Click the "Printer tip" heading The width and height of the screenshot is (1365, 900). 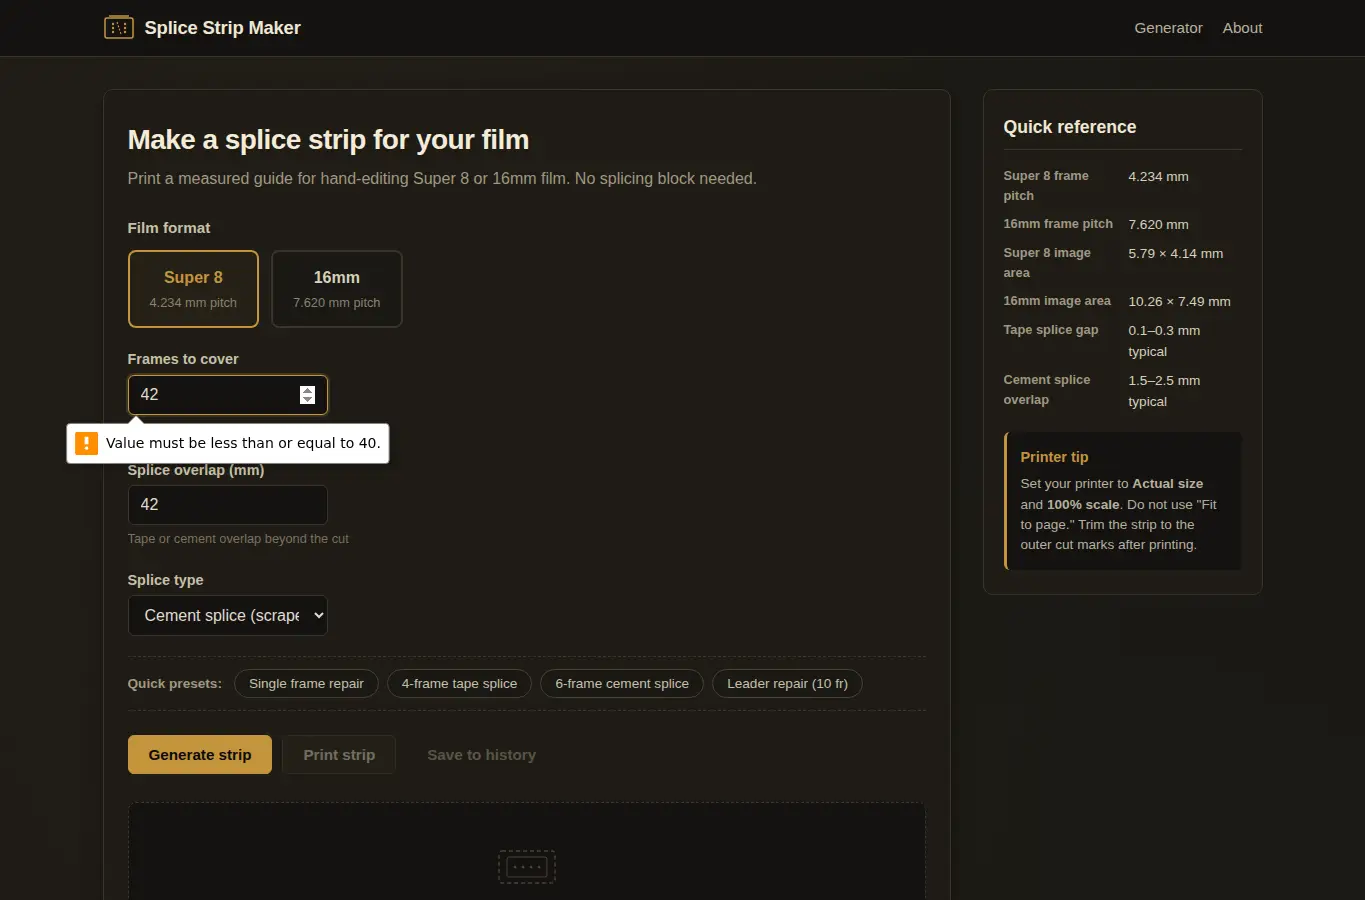1054,457
